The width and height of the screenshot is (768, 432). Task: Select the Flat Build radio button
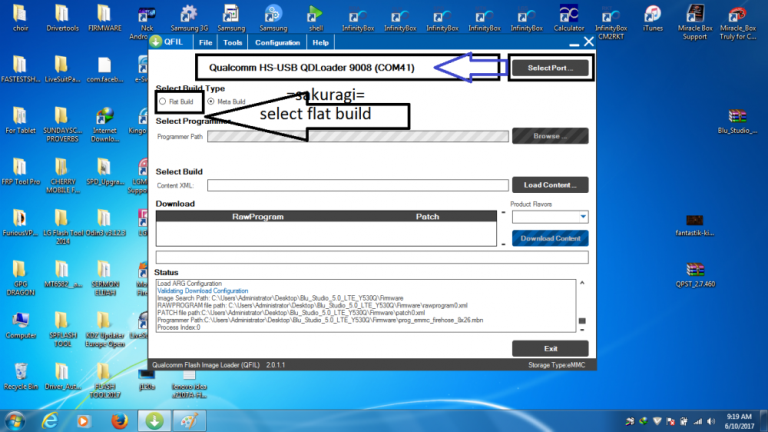point(163,102)
